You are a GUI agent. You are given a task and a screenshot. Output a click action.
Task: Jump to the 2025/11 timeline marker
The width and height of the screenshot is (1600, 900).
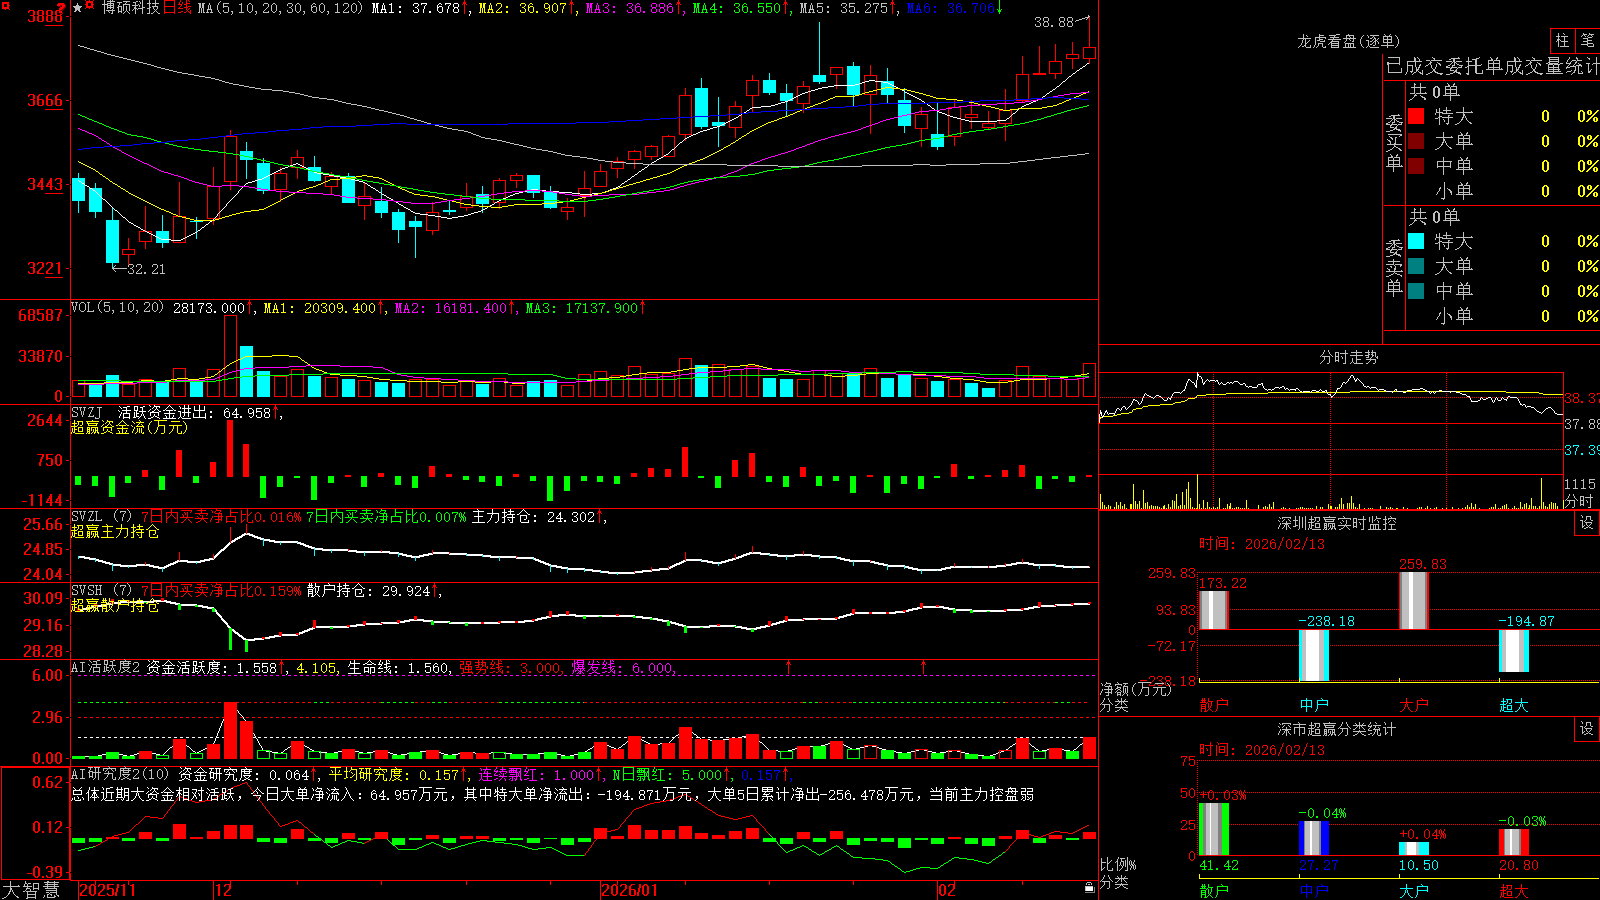click(x=107, y=890)
